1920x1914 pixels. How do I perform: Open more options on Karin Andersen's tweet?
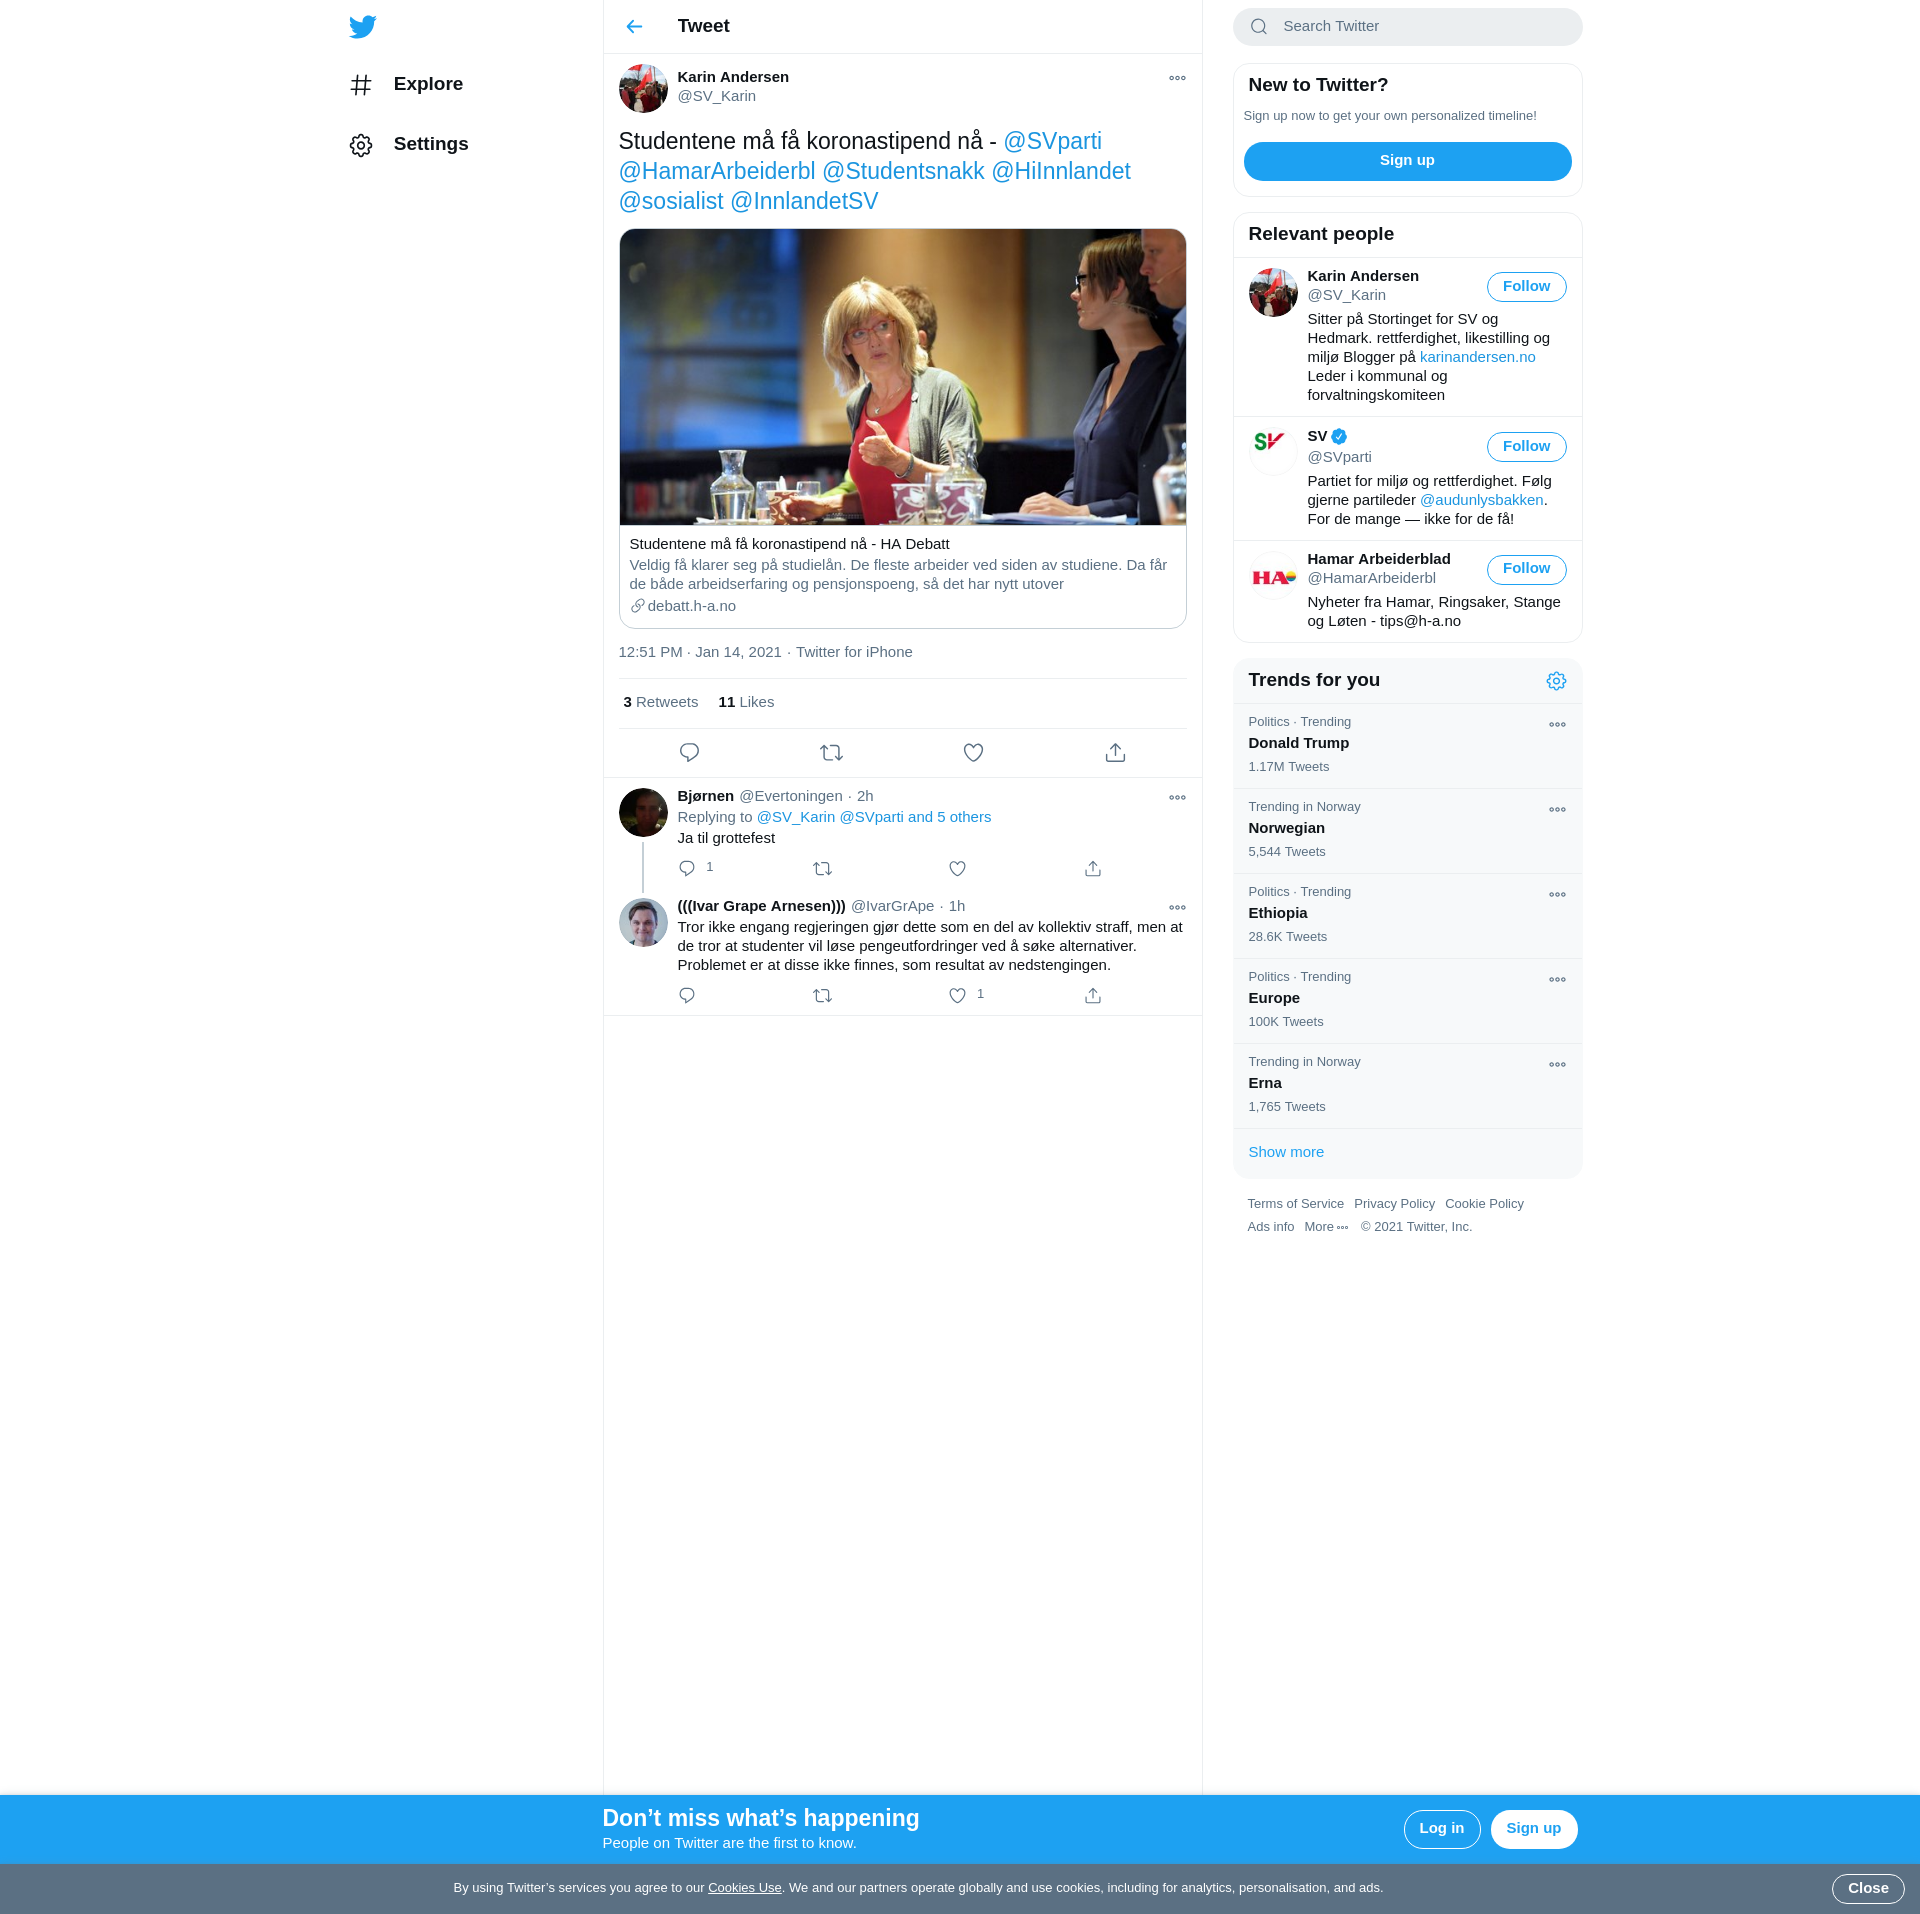coord(1177,78)
